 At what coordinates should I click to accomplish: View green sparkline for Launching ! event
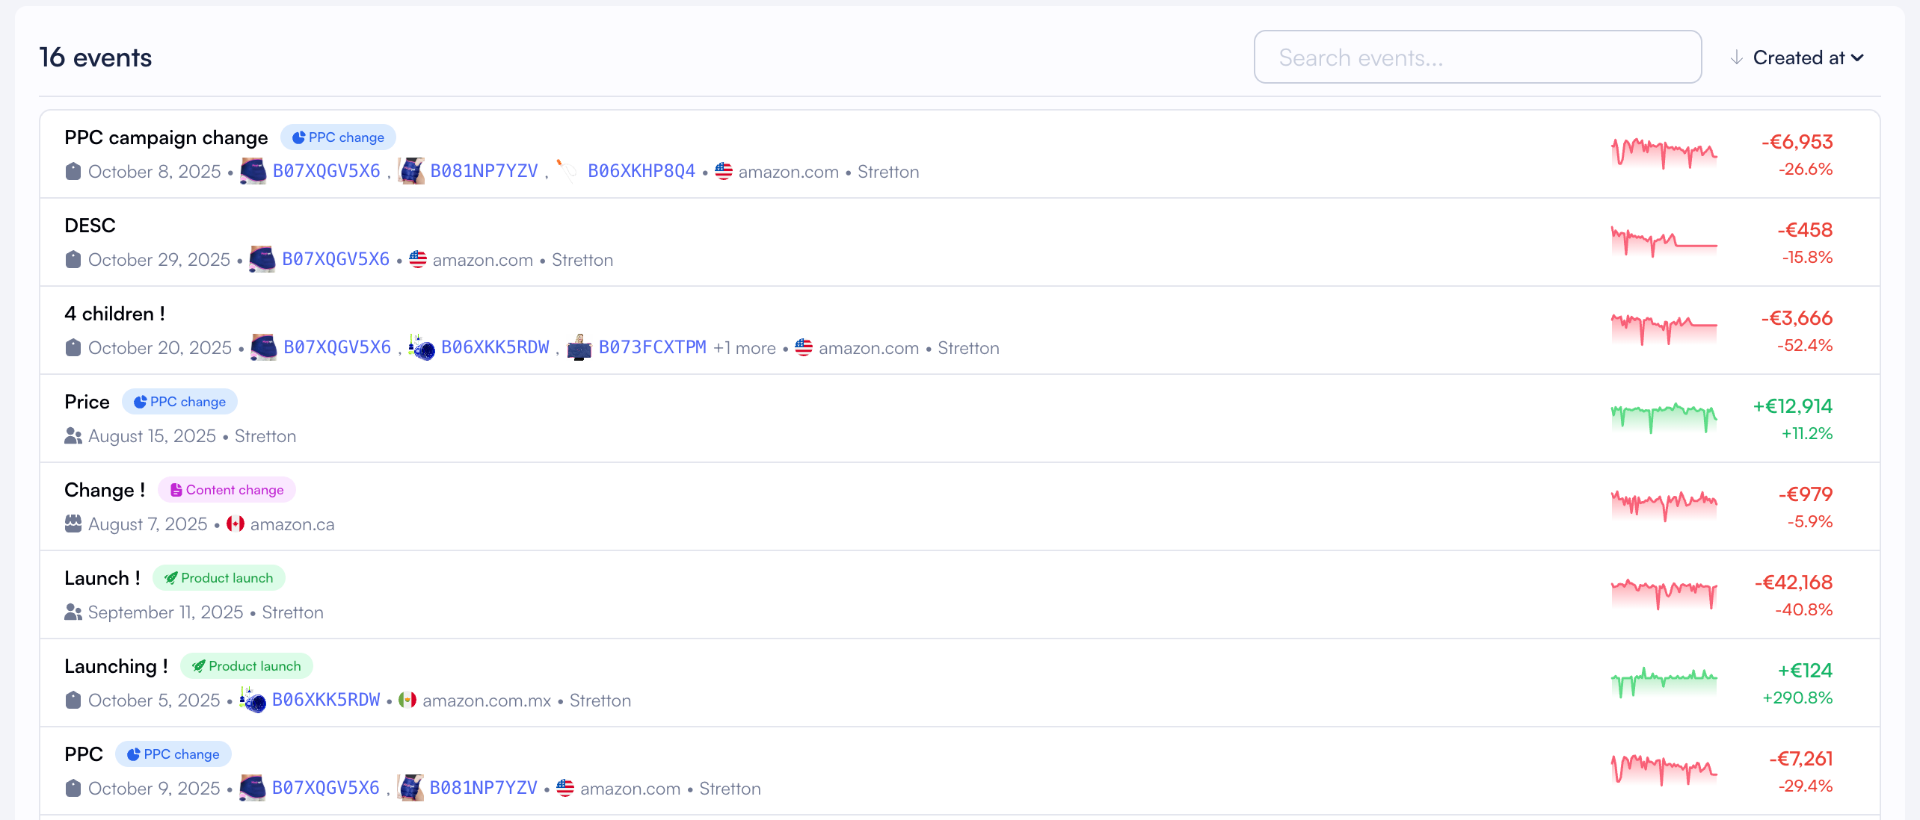click(1664, 681)
